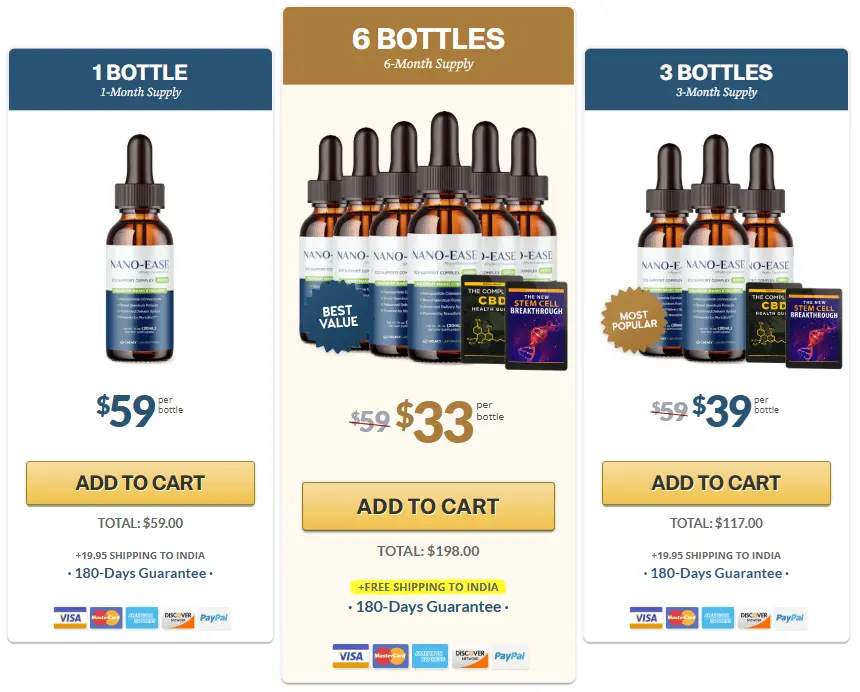Click the Free Shipping to India highlighted label
Screen dimensions: 860x692
[428, 587]
